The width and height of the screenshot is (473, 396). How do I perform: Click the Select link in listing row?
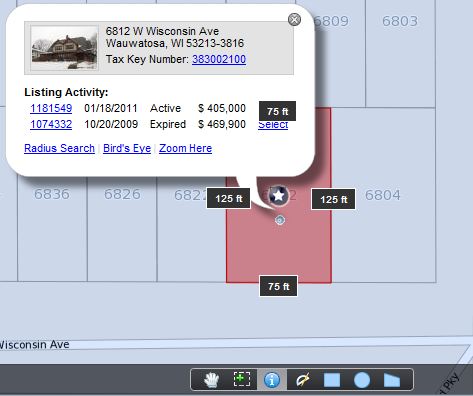click(273, 125)
